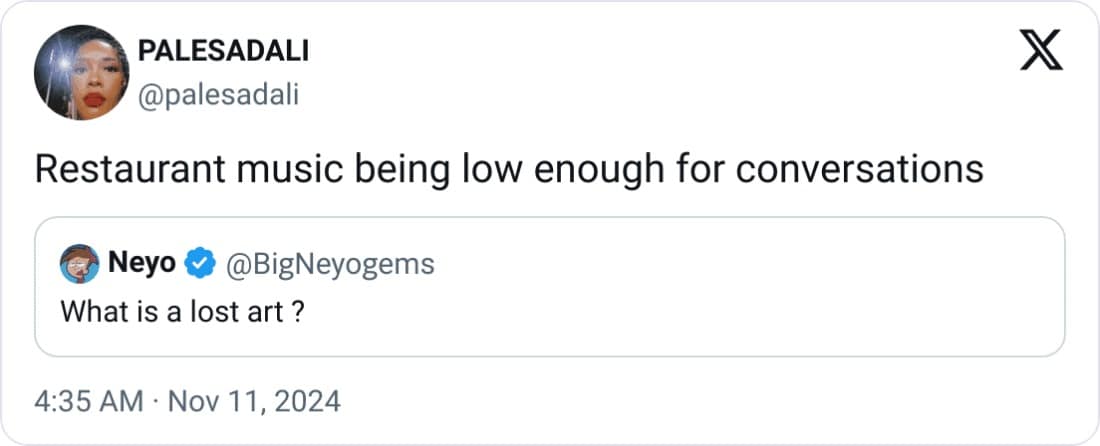Open the quoted text "What is a lost art ?"
The height and width of the screenshot is (446, 1100).
point(182,311)
